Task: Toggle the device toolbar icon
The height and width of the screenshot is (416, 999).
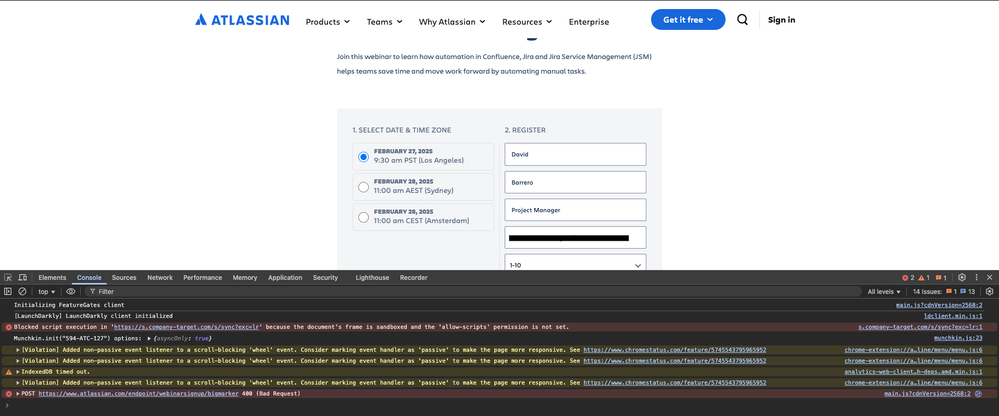Action: click(x=22, y=278)
